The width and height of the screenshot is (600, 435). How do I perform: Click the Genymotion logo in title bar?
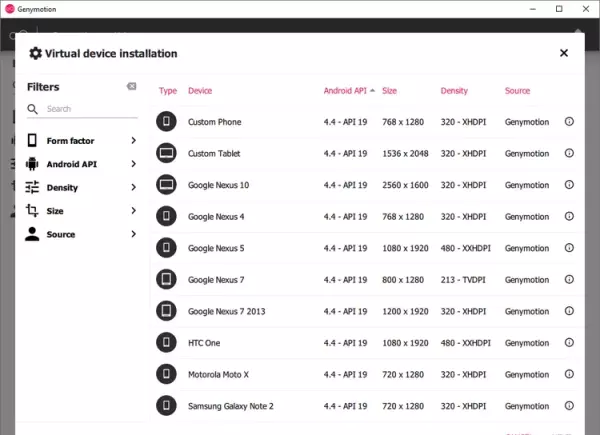(10, 9)
